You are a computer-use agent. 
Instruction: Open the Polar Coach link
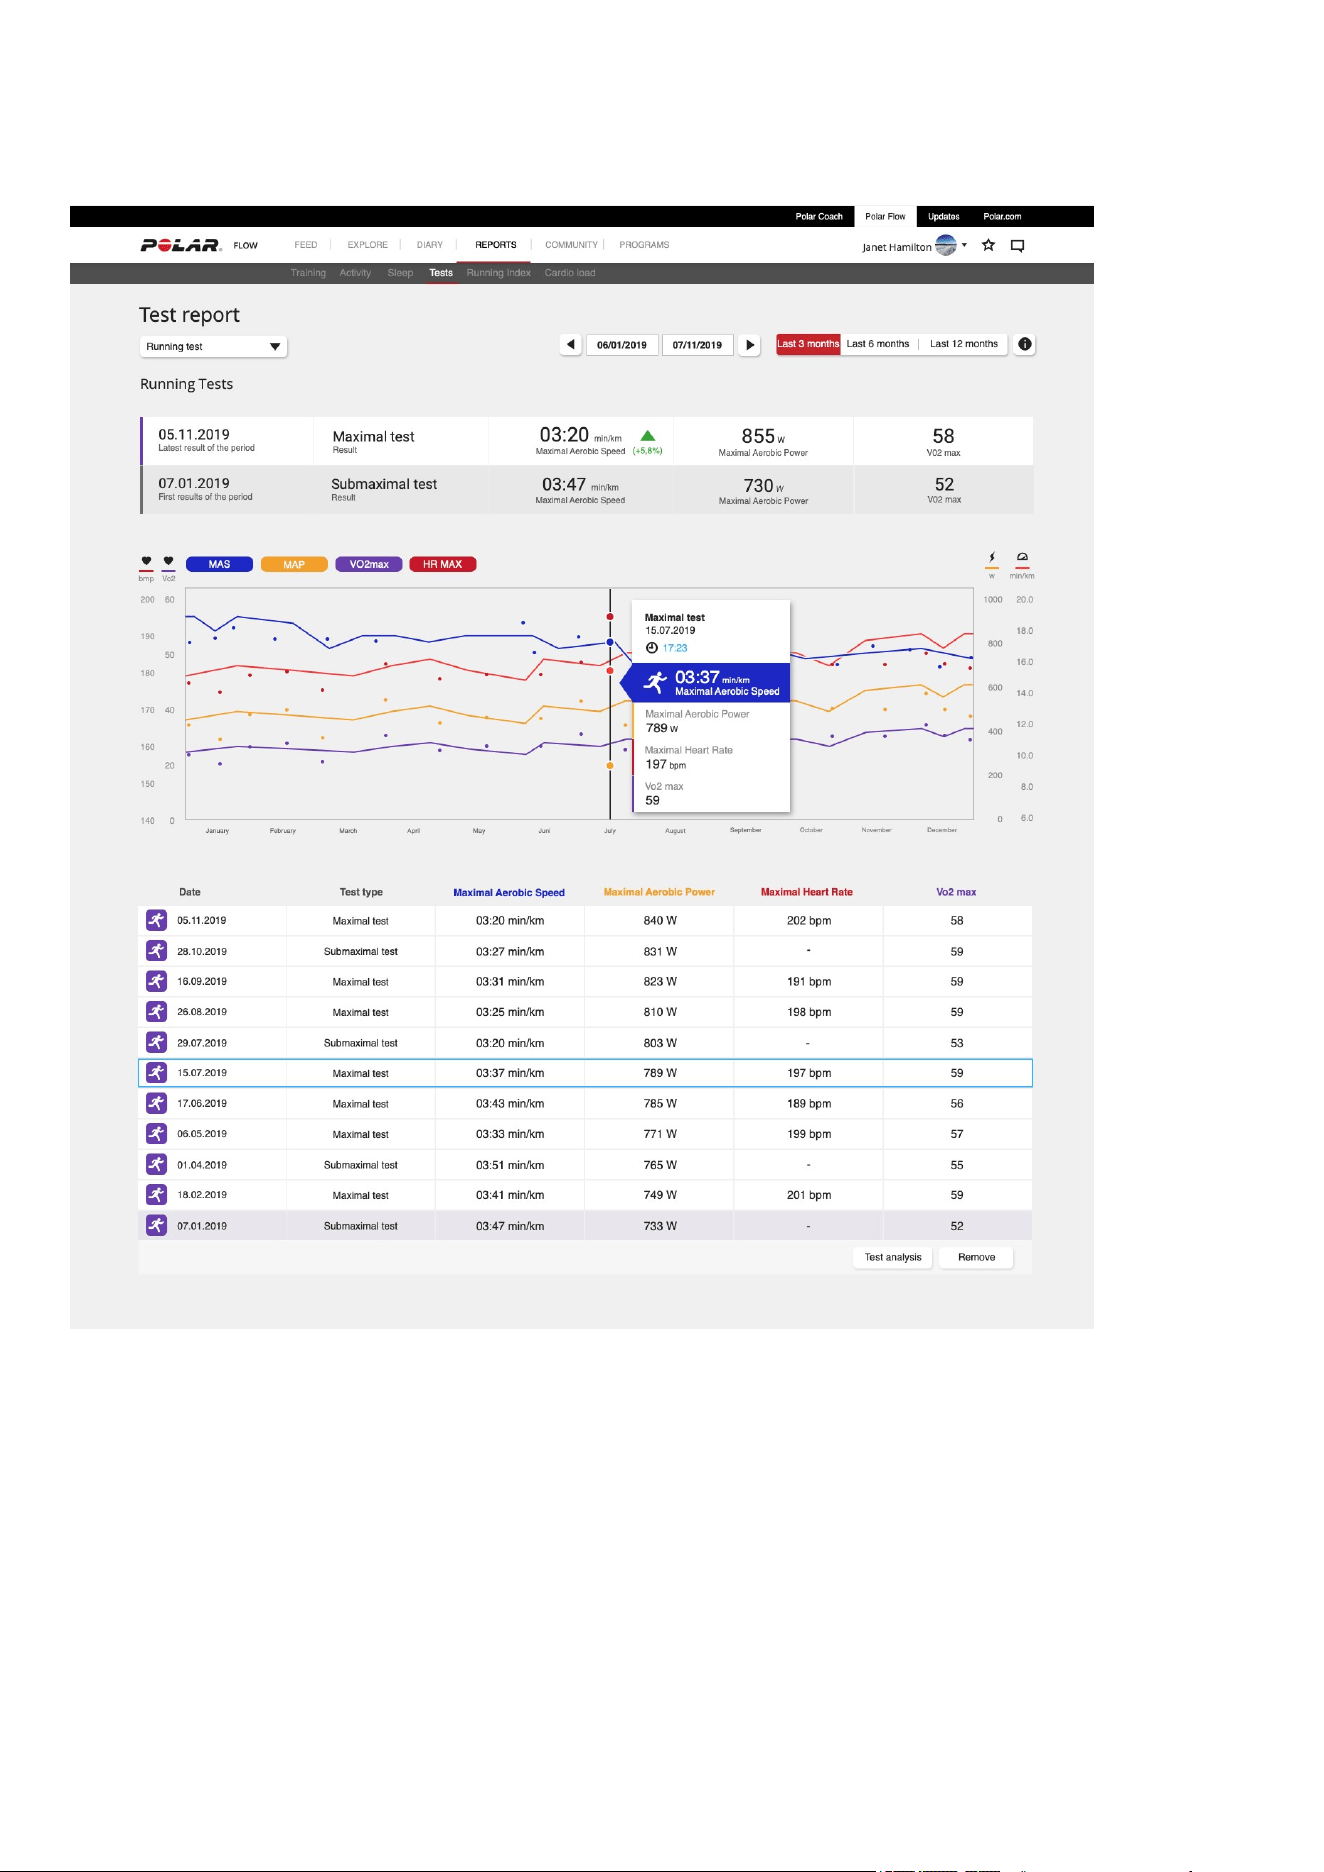[x=819, y=216]
